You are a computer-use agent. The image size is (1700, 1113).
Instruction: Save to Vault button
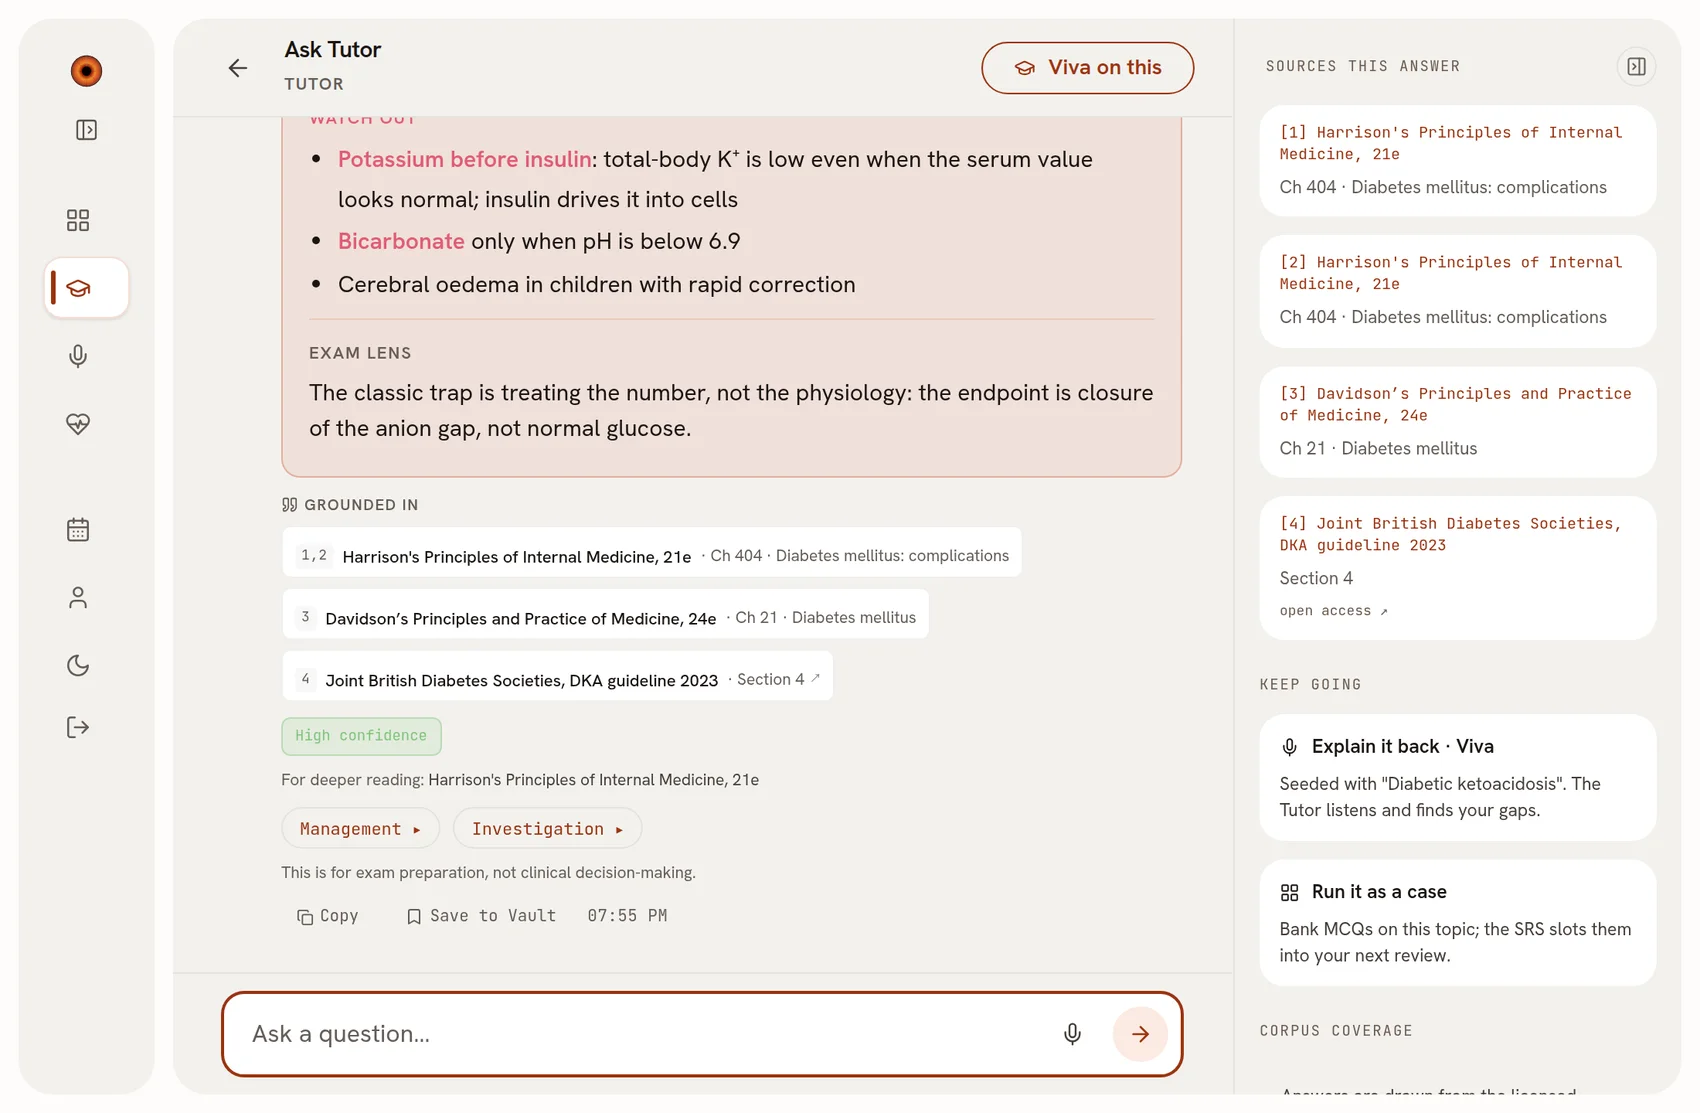click(481, 916)
